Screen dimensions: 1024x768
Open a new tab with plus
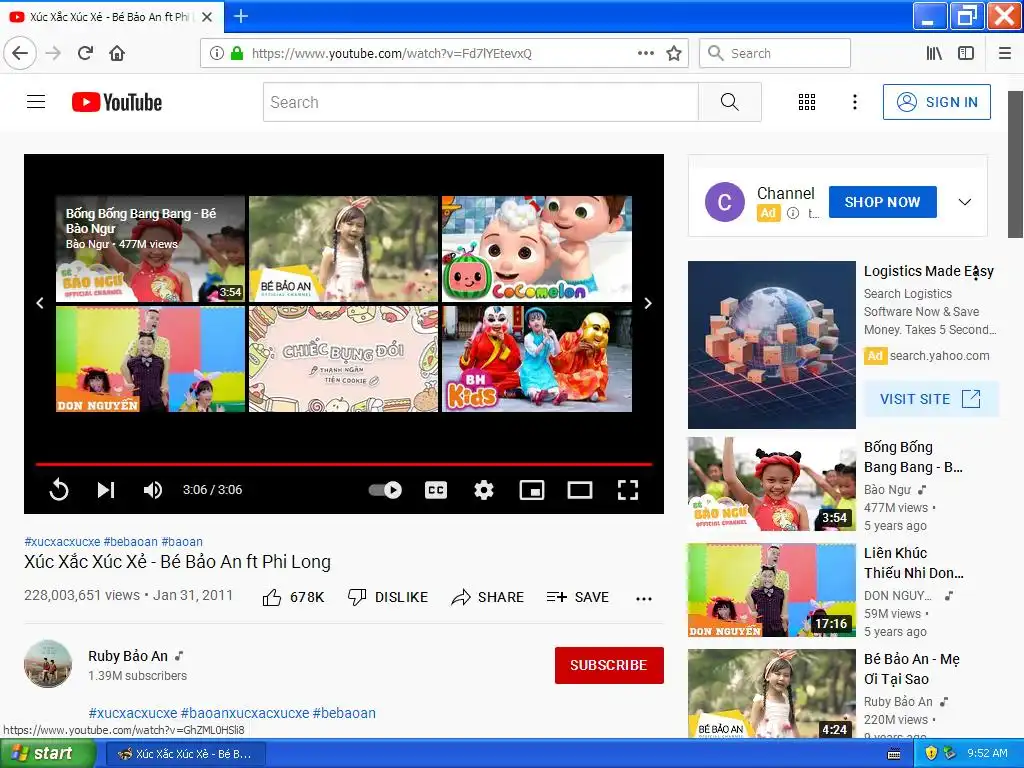pyautogui.click(x=240, y=16)
